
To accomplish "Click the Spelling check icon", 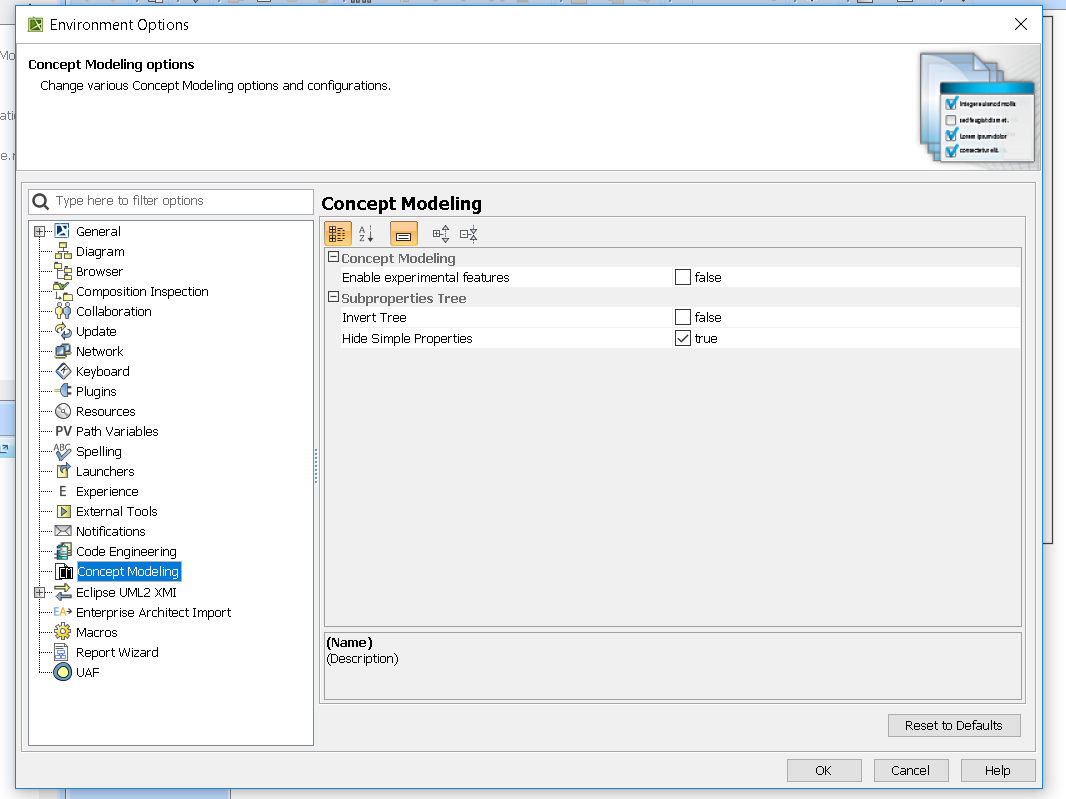I will tap(63, 451).
